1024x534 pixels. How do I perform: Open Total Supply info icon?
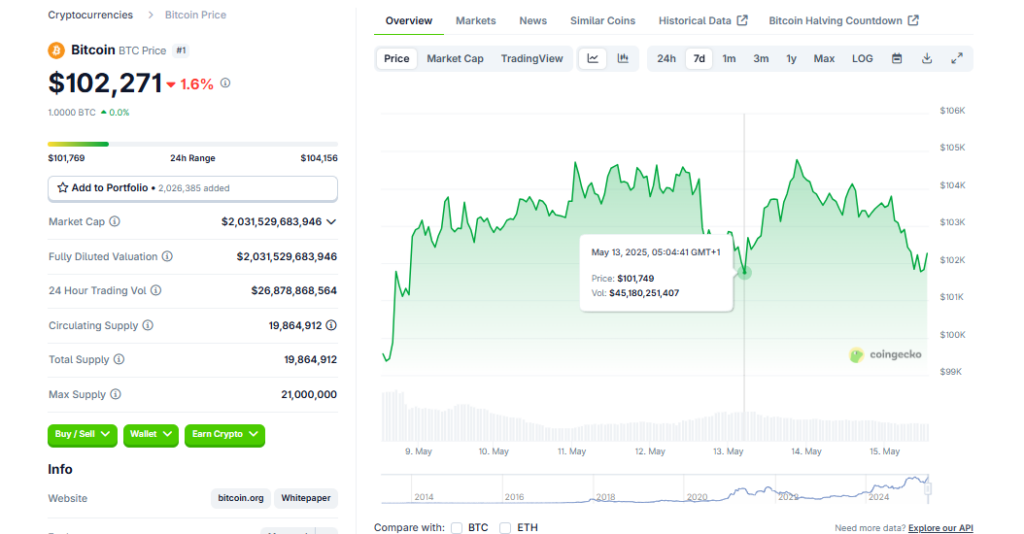tap(119, 359)
